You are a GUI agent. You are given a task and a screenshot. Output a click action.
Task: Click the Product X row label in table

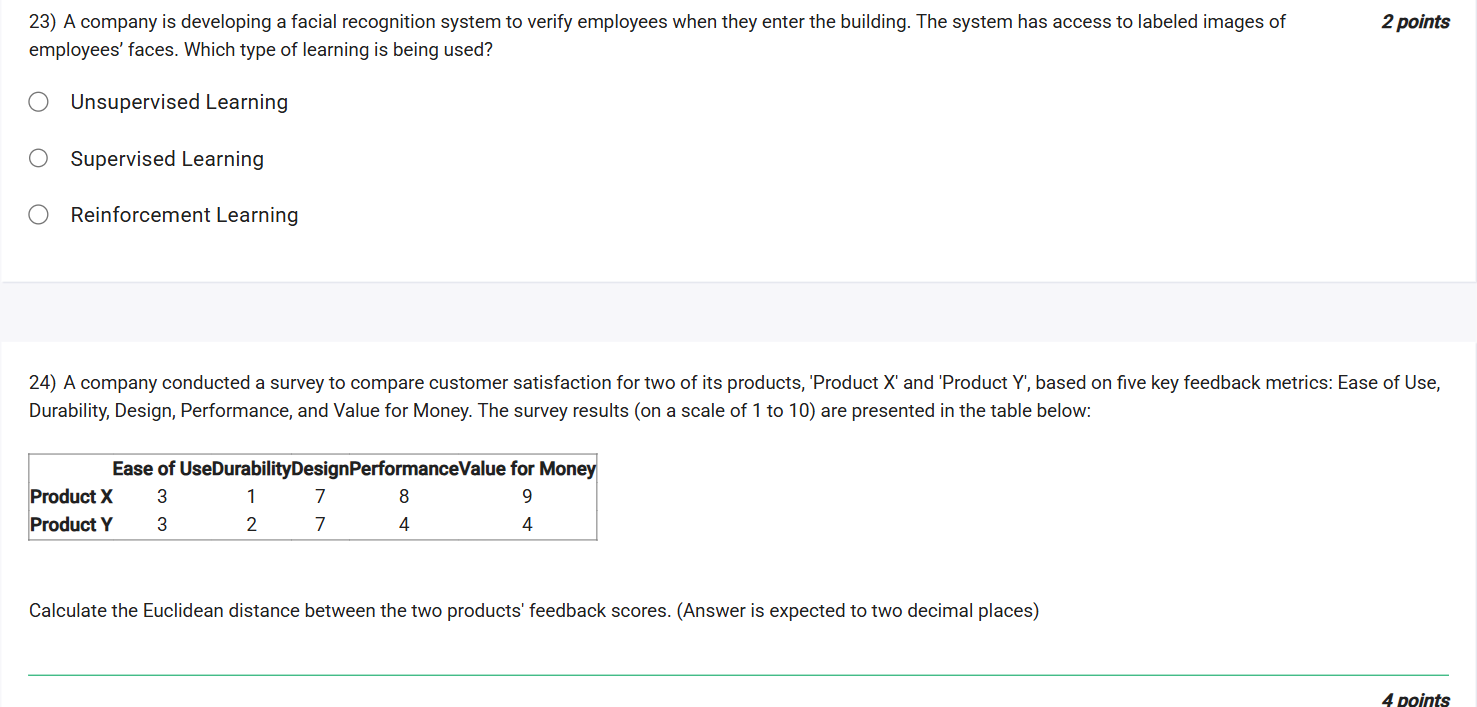[x=71, y=496]
